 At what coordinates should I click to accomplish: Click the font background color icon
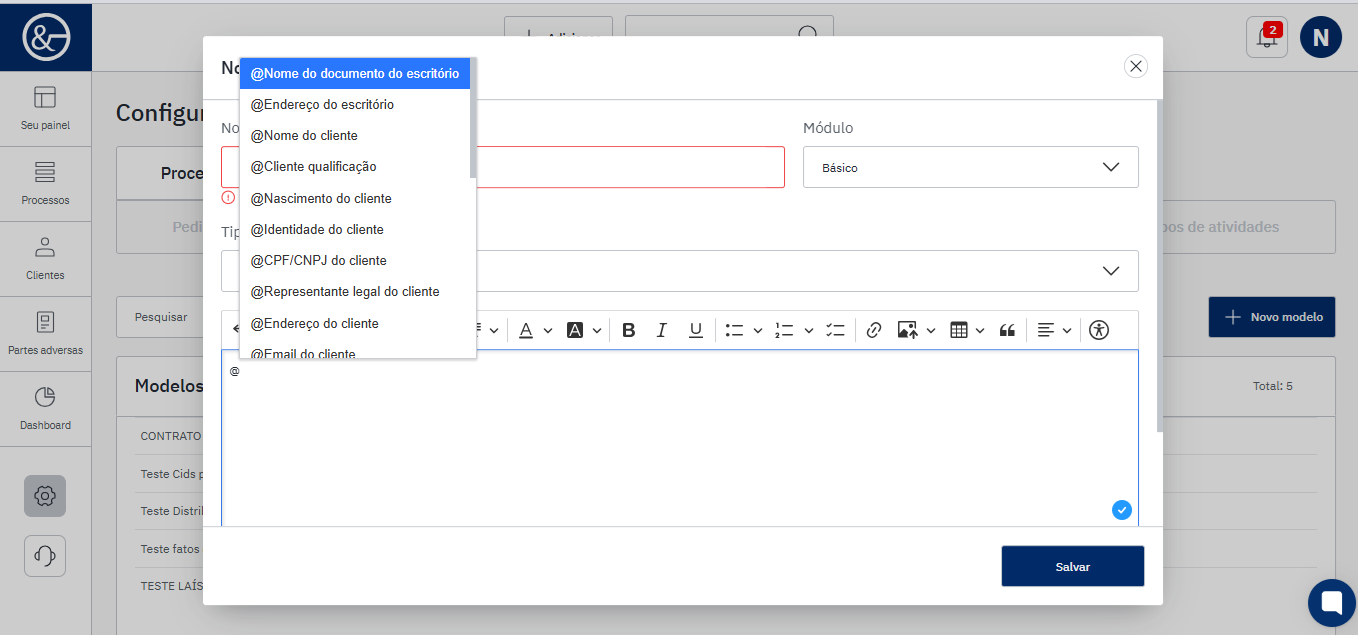pos(575,330)
